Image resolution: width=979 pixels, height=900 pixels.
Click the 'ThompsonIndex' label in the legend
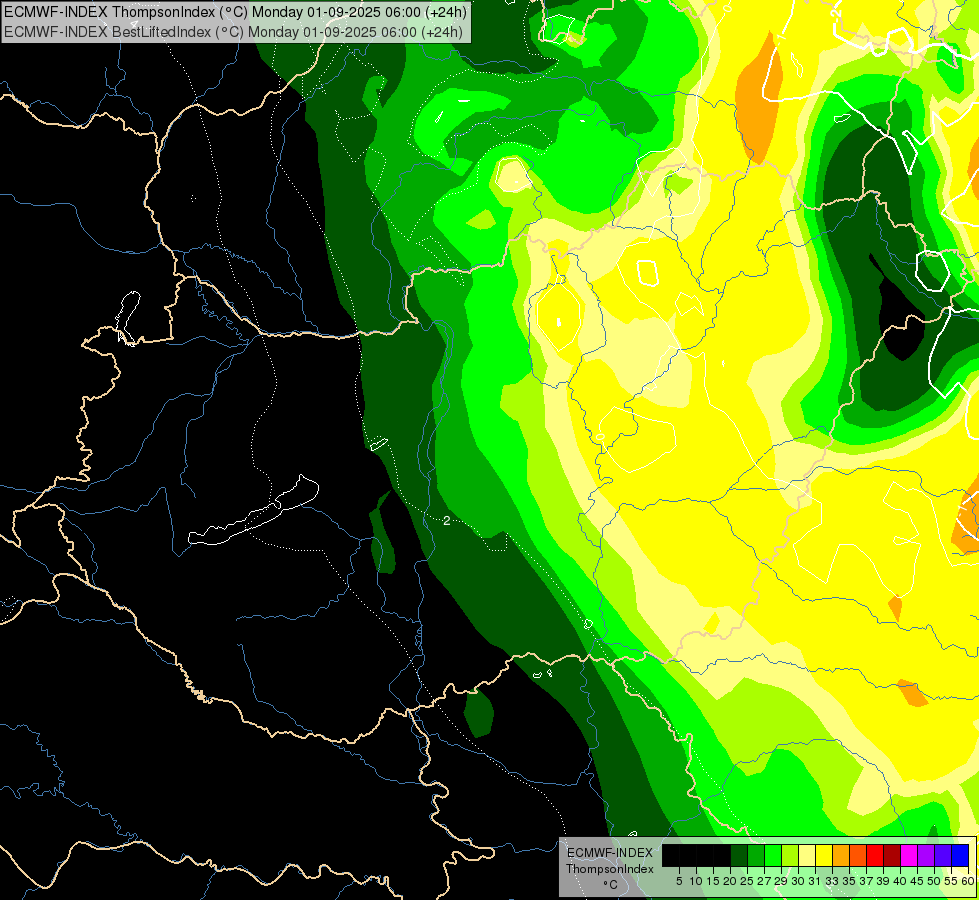[610, 869]
